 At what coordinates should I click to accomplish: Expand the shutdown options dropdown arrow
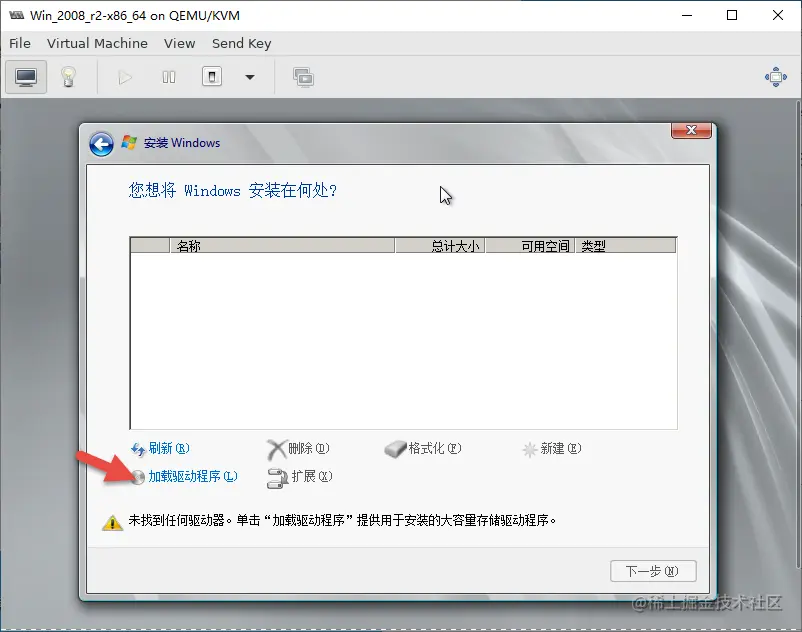[250, 78]
